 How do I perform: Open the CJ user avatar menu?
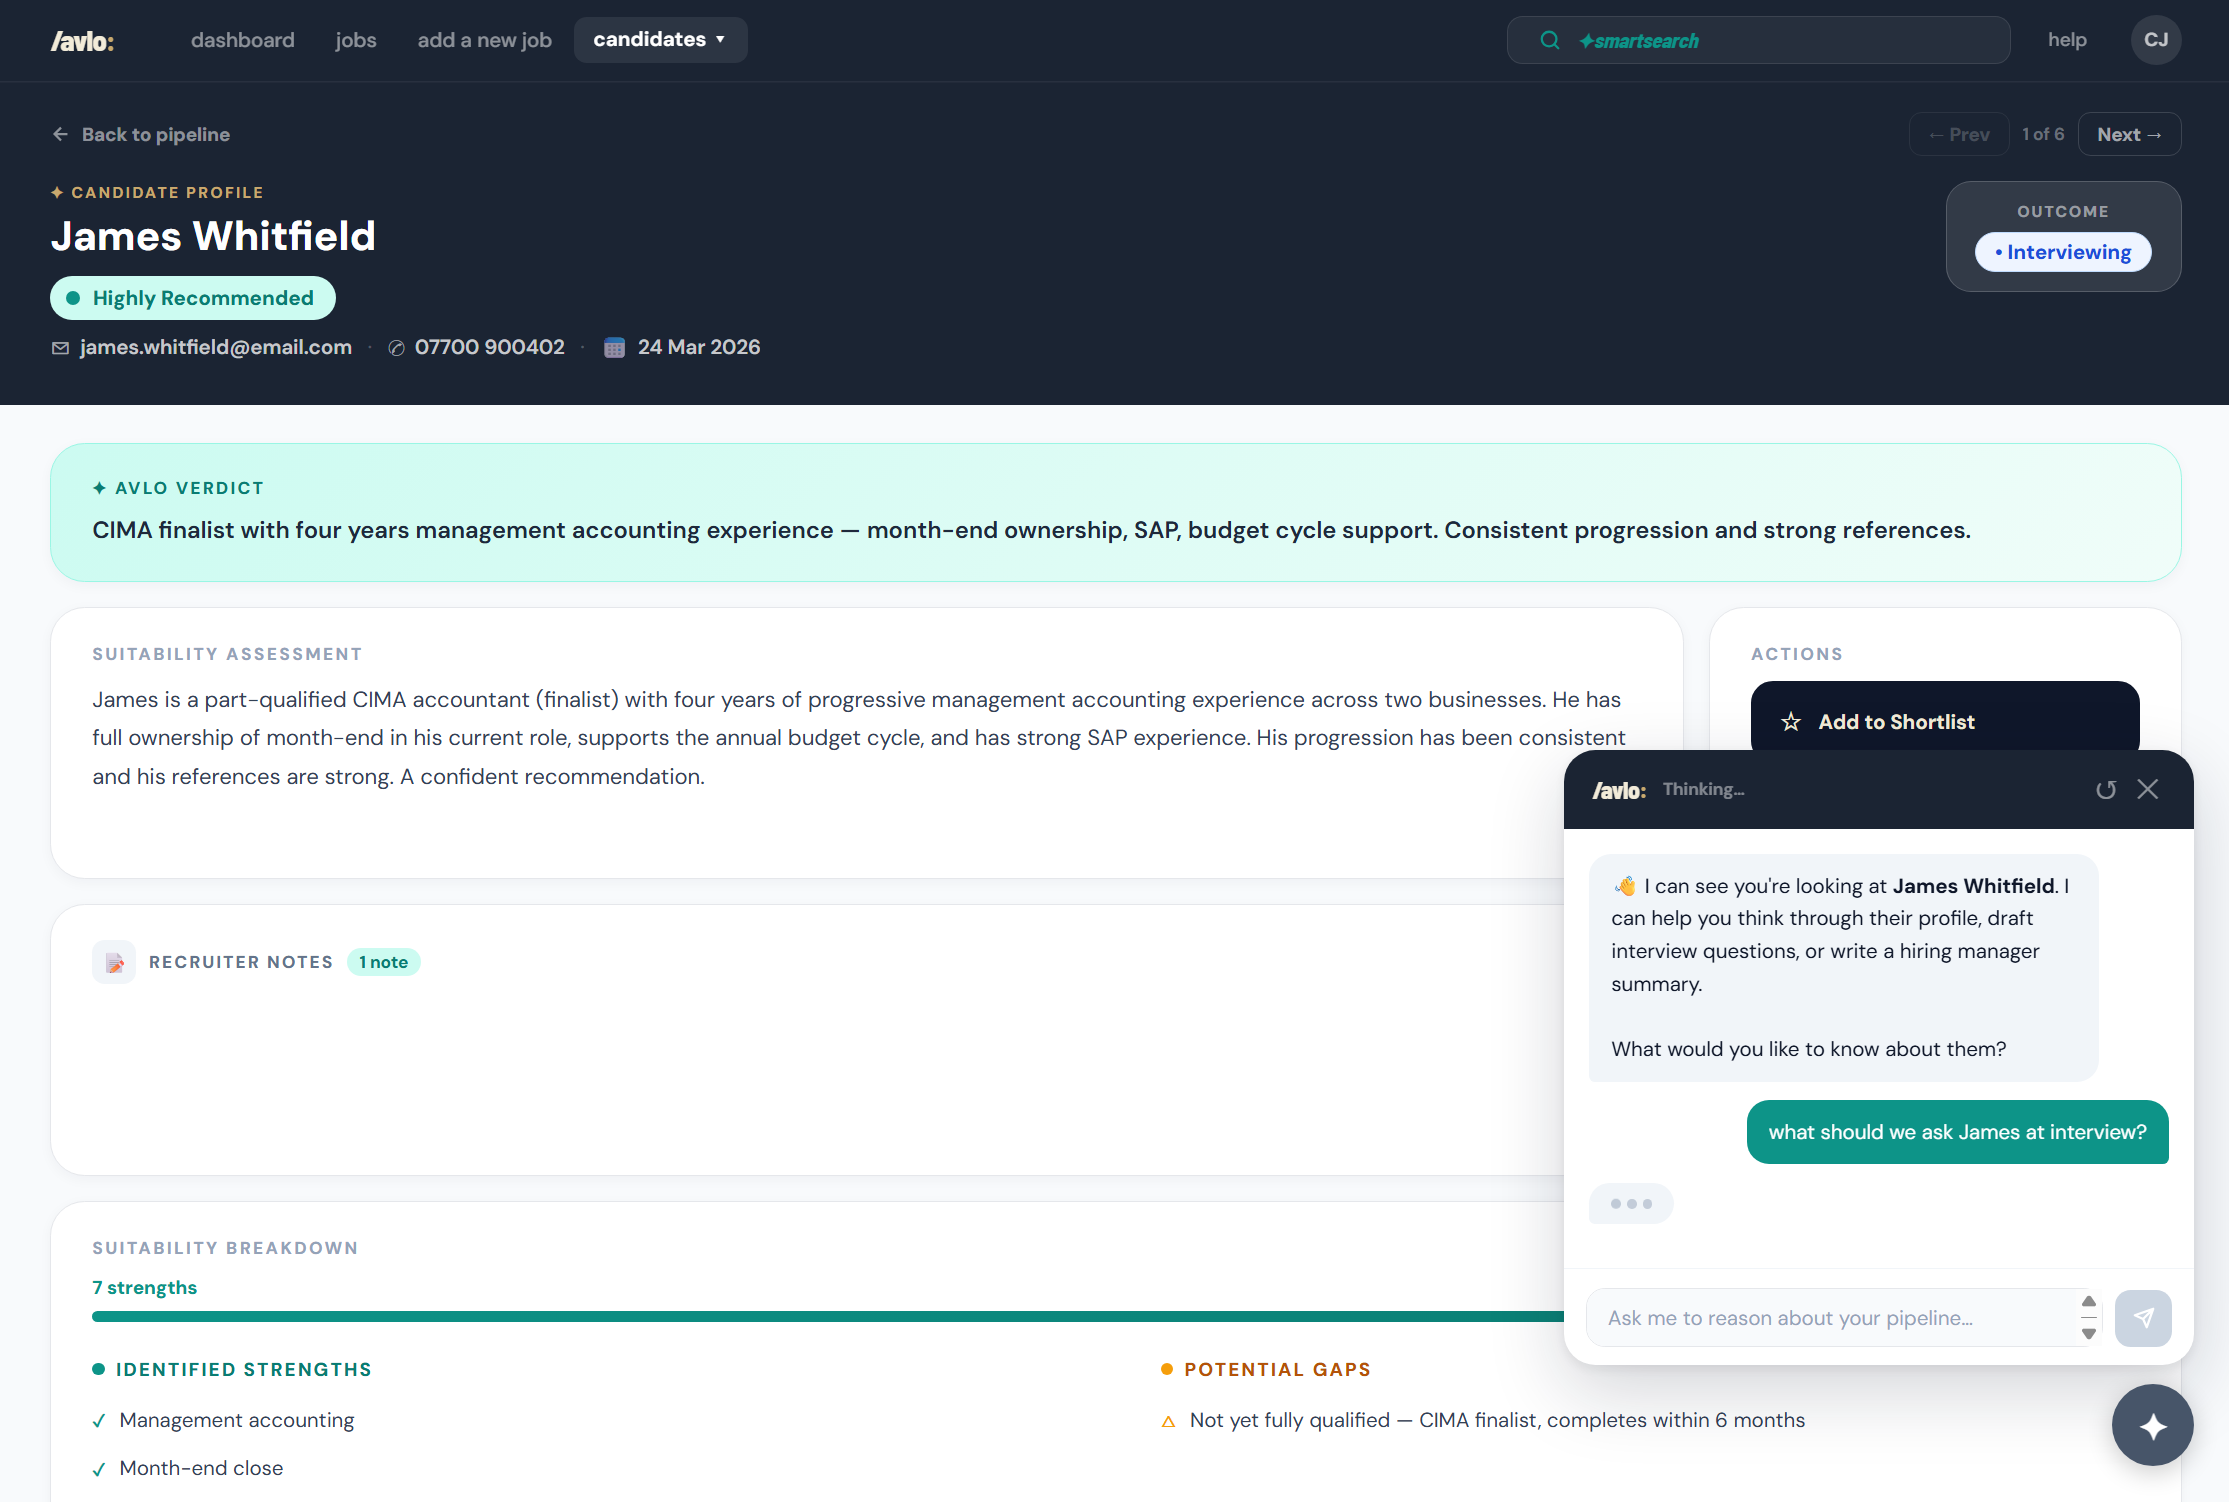pyautogui.click(x=2156, y=40)
